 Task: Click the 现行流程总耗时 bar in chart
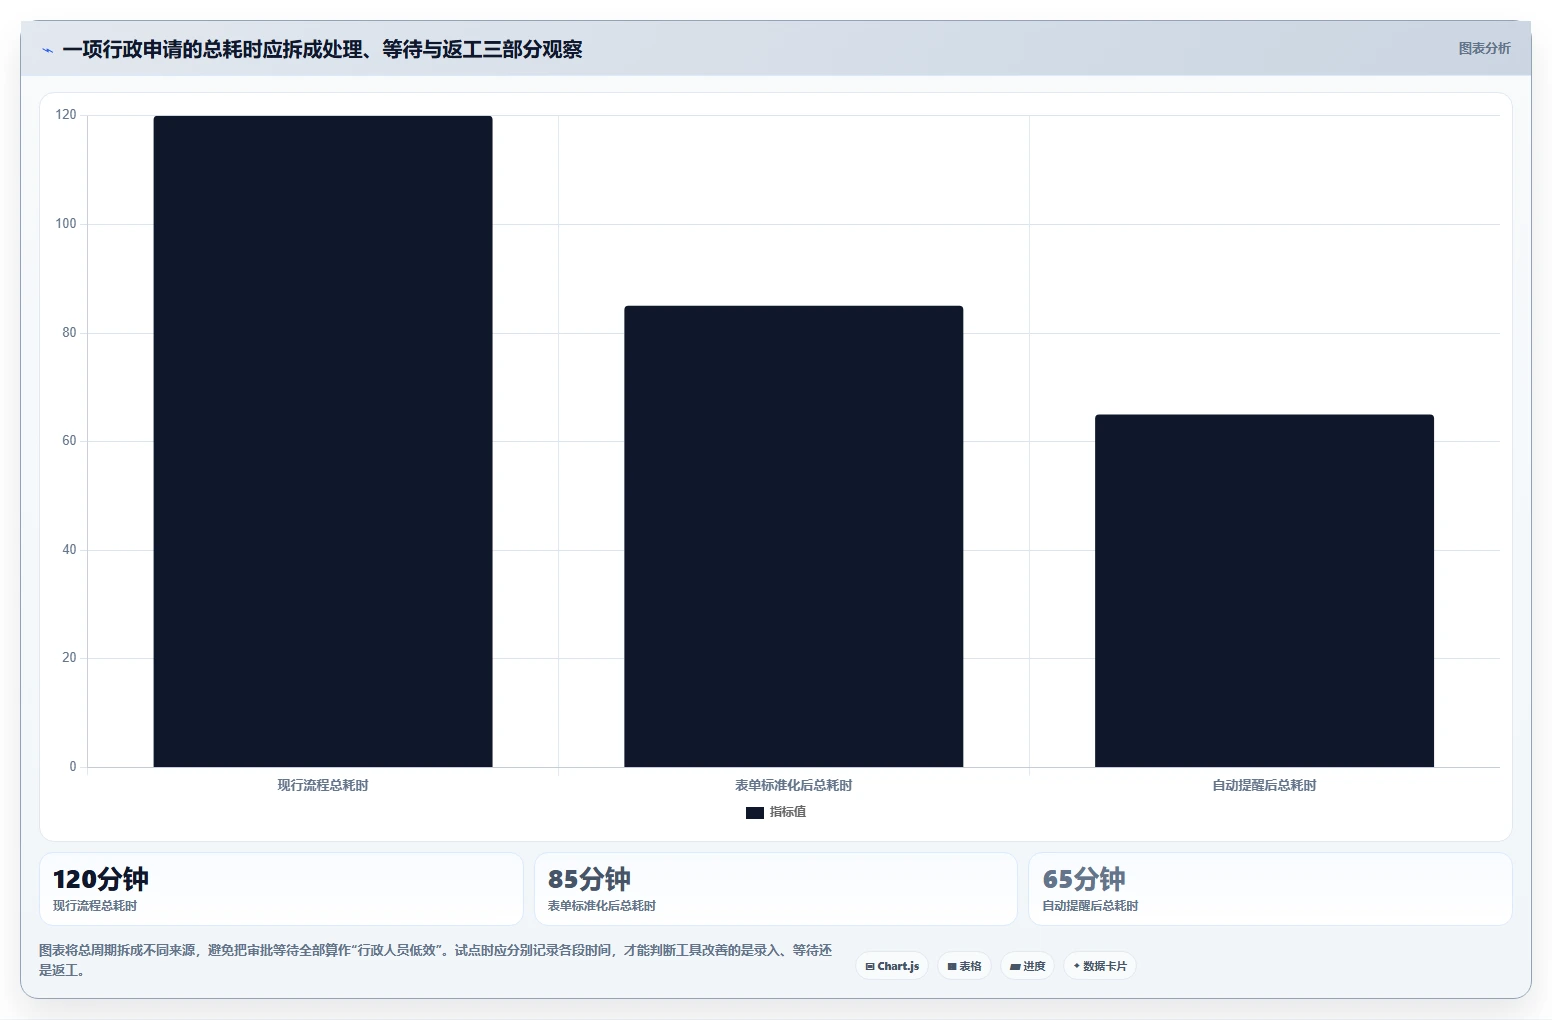(x=323, y=441)
